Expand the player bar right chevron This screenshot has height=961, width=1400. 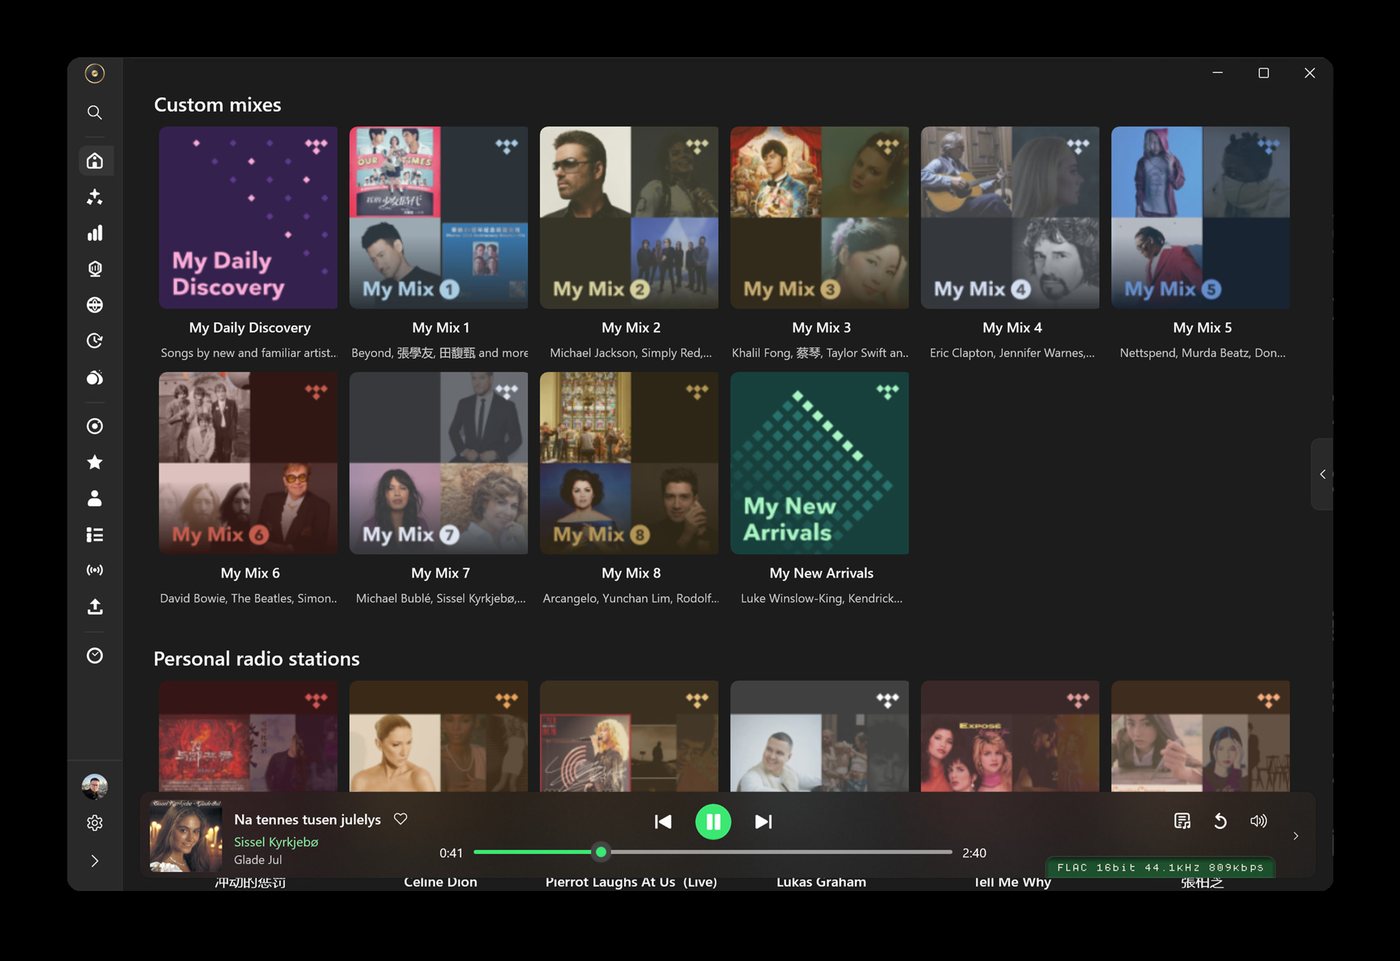click(x=1296, y=836)
